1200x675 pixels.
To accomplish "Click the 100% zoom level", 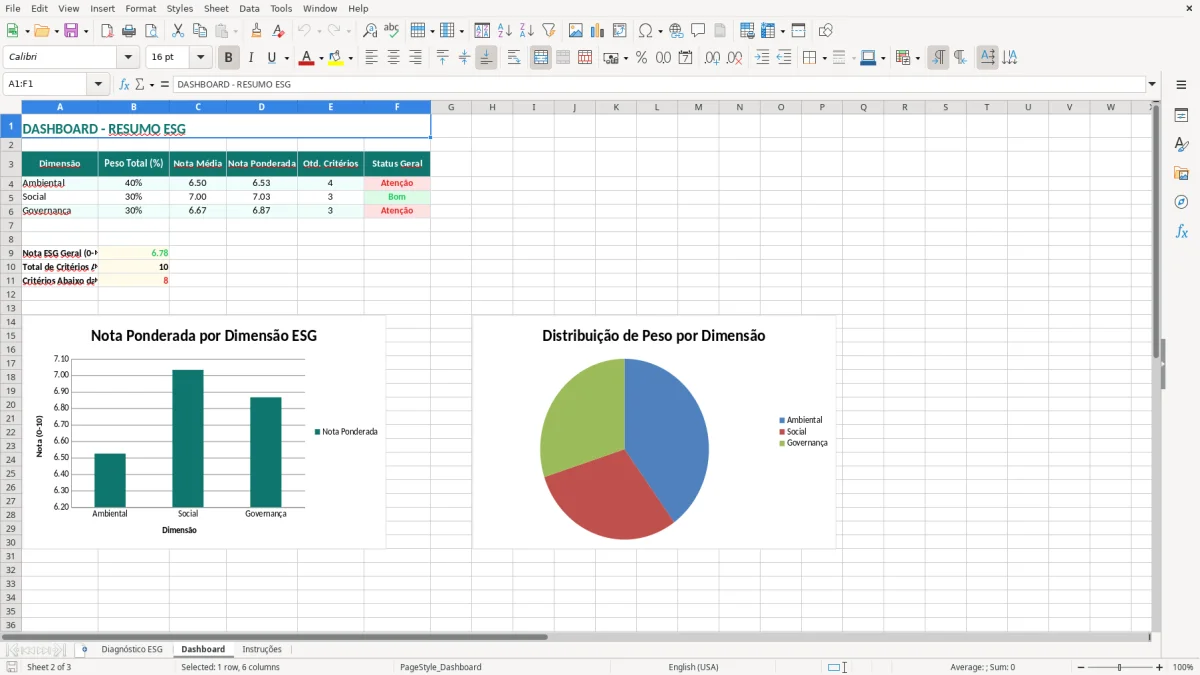I will coord(1183,667).
